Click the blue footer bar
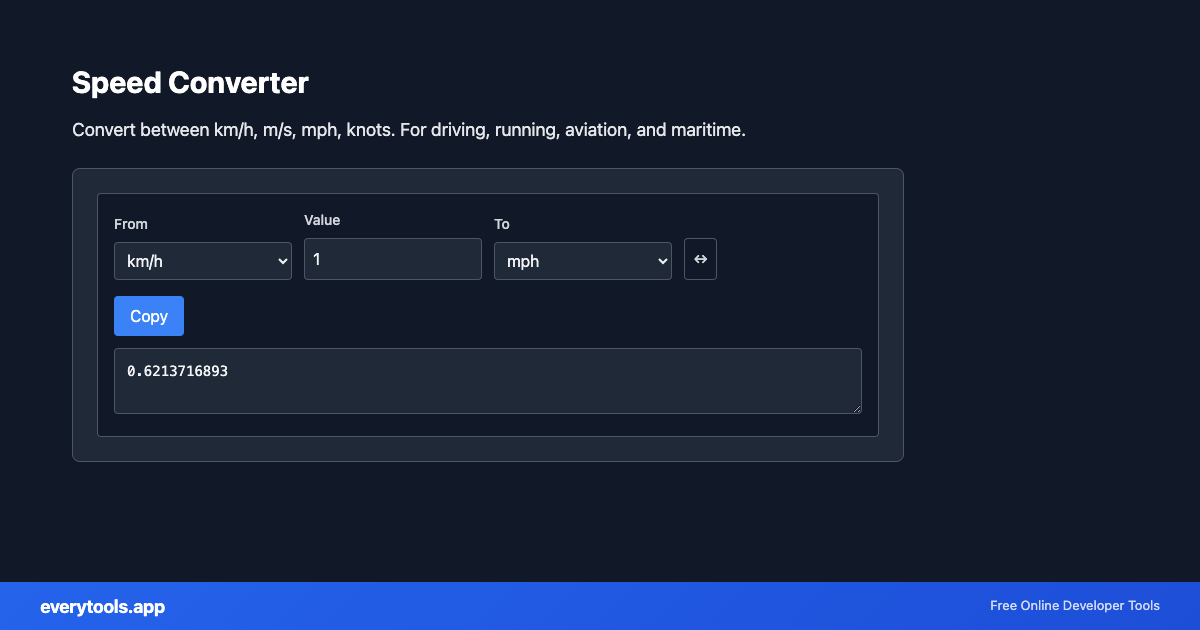The image size is (1200, 630). pyautogui.click(x=600, y=606)
